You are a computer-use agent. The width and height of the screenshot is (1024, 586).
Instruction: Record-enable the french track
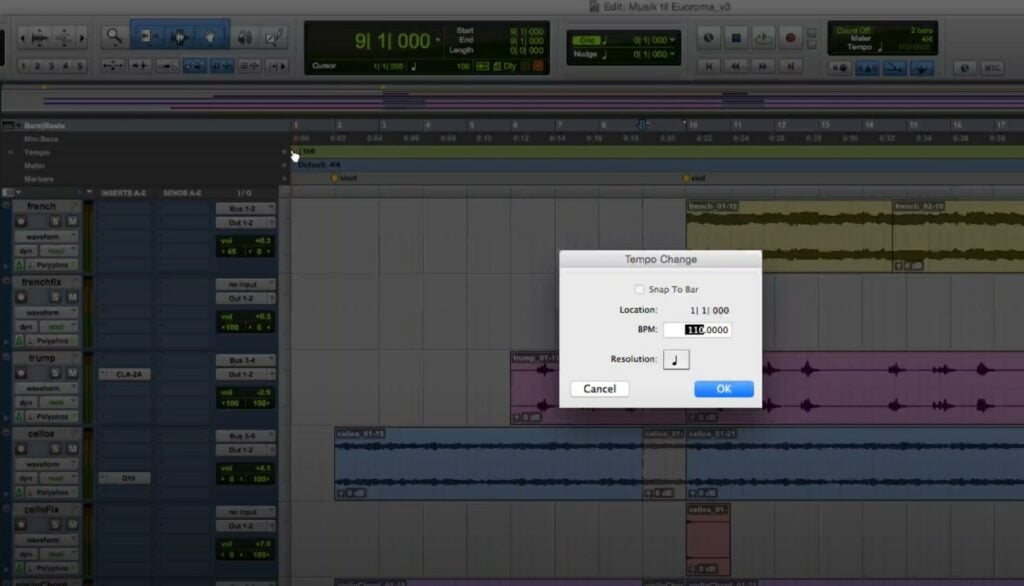(20, 222)
